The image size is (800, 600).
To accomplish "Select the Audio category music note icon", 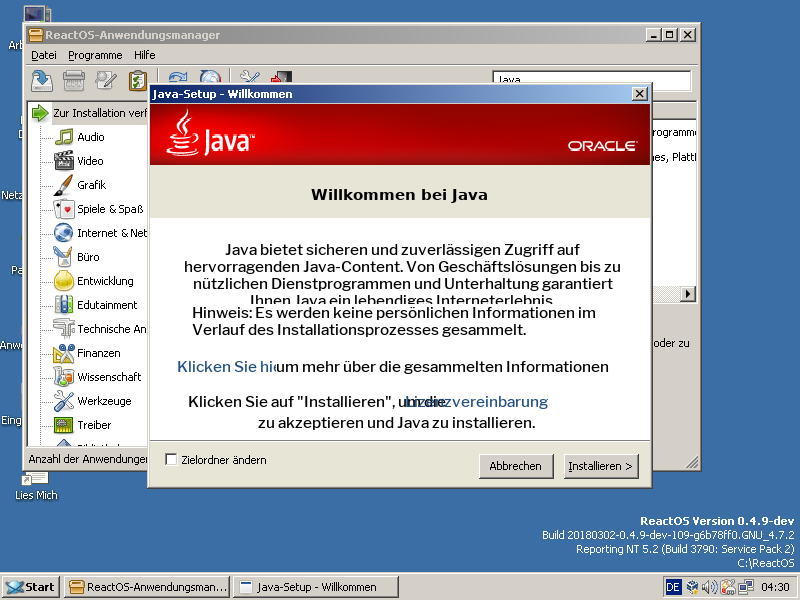I will pyautogui.click(x=64, y=137).
